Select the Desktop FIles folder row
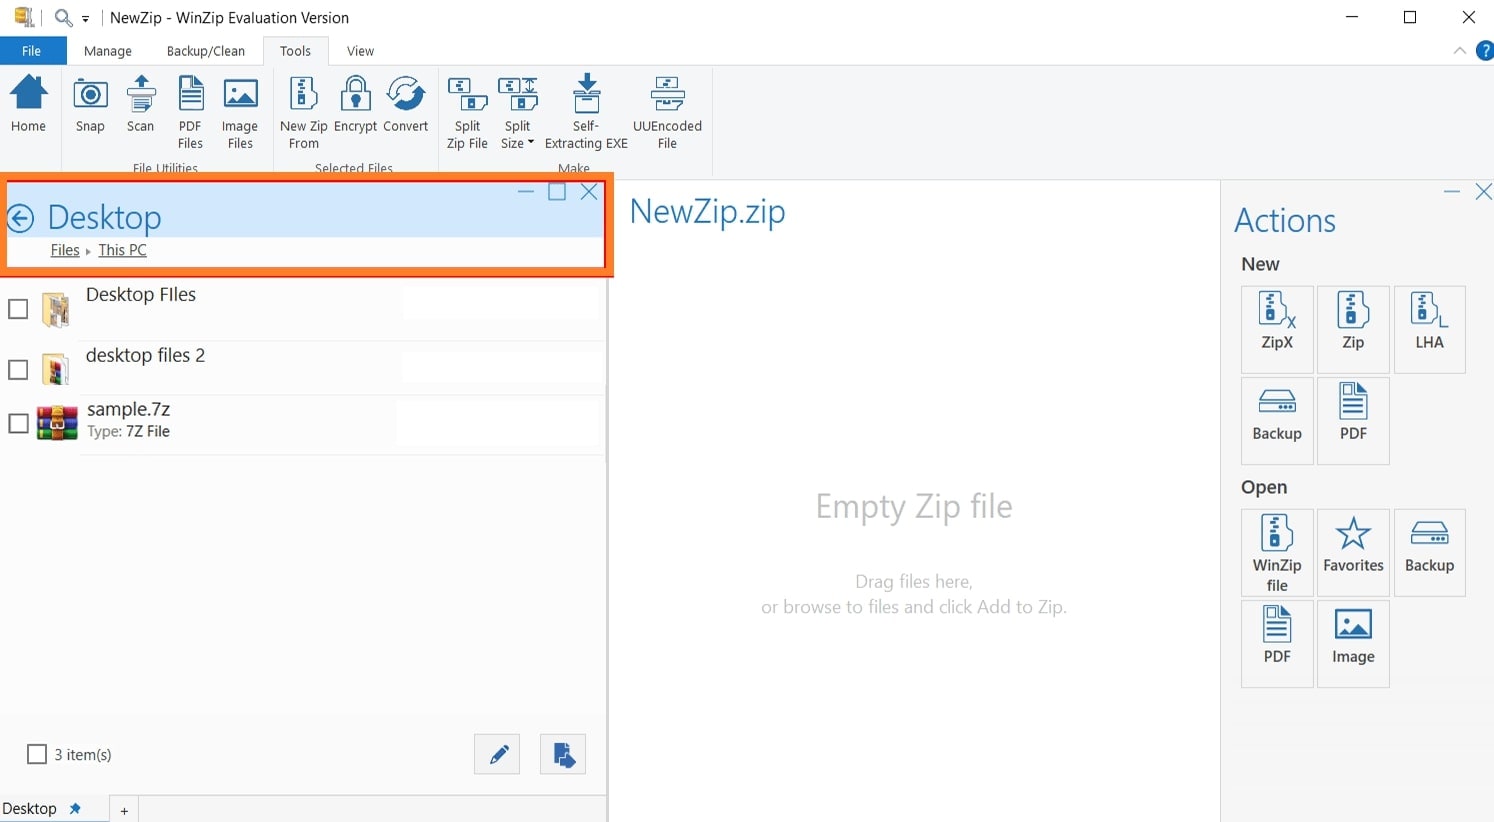The image size is (1494, 822). tap(305, 308)
